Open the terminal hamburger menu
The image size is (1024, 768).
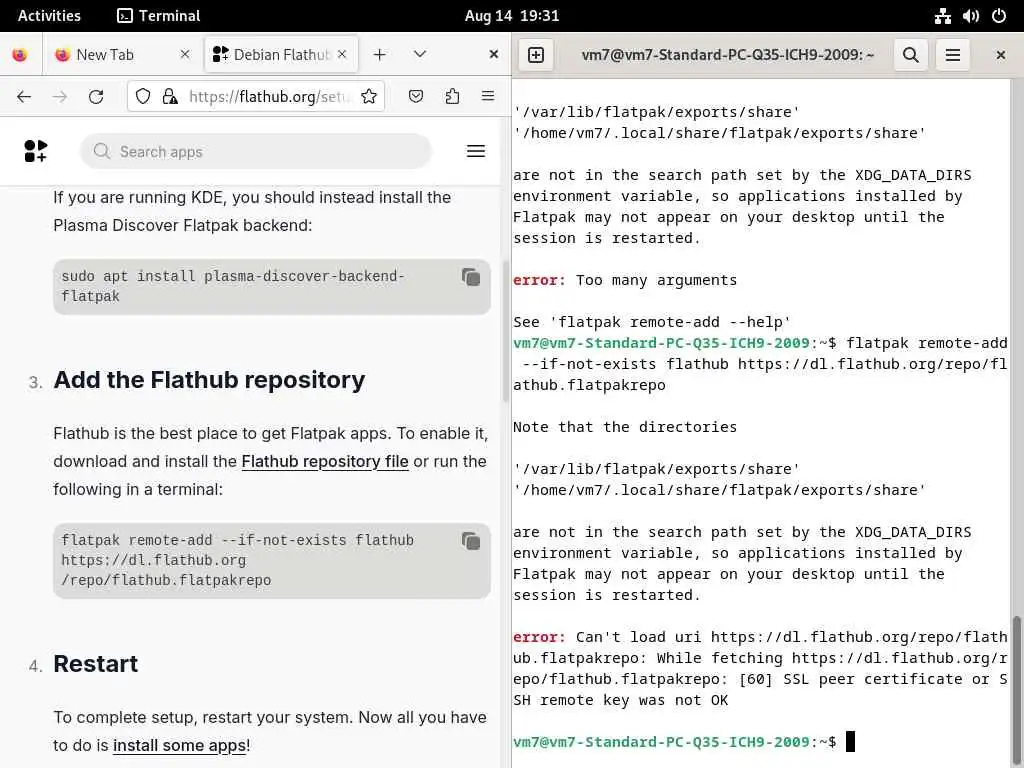(x=953, y=55)
